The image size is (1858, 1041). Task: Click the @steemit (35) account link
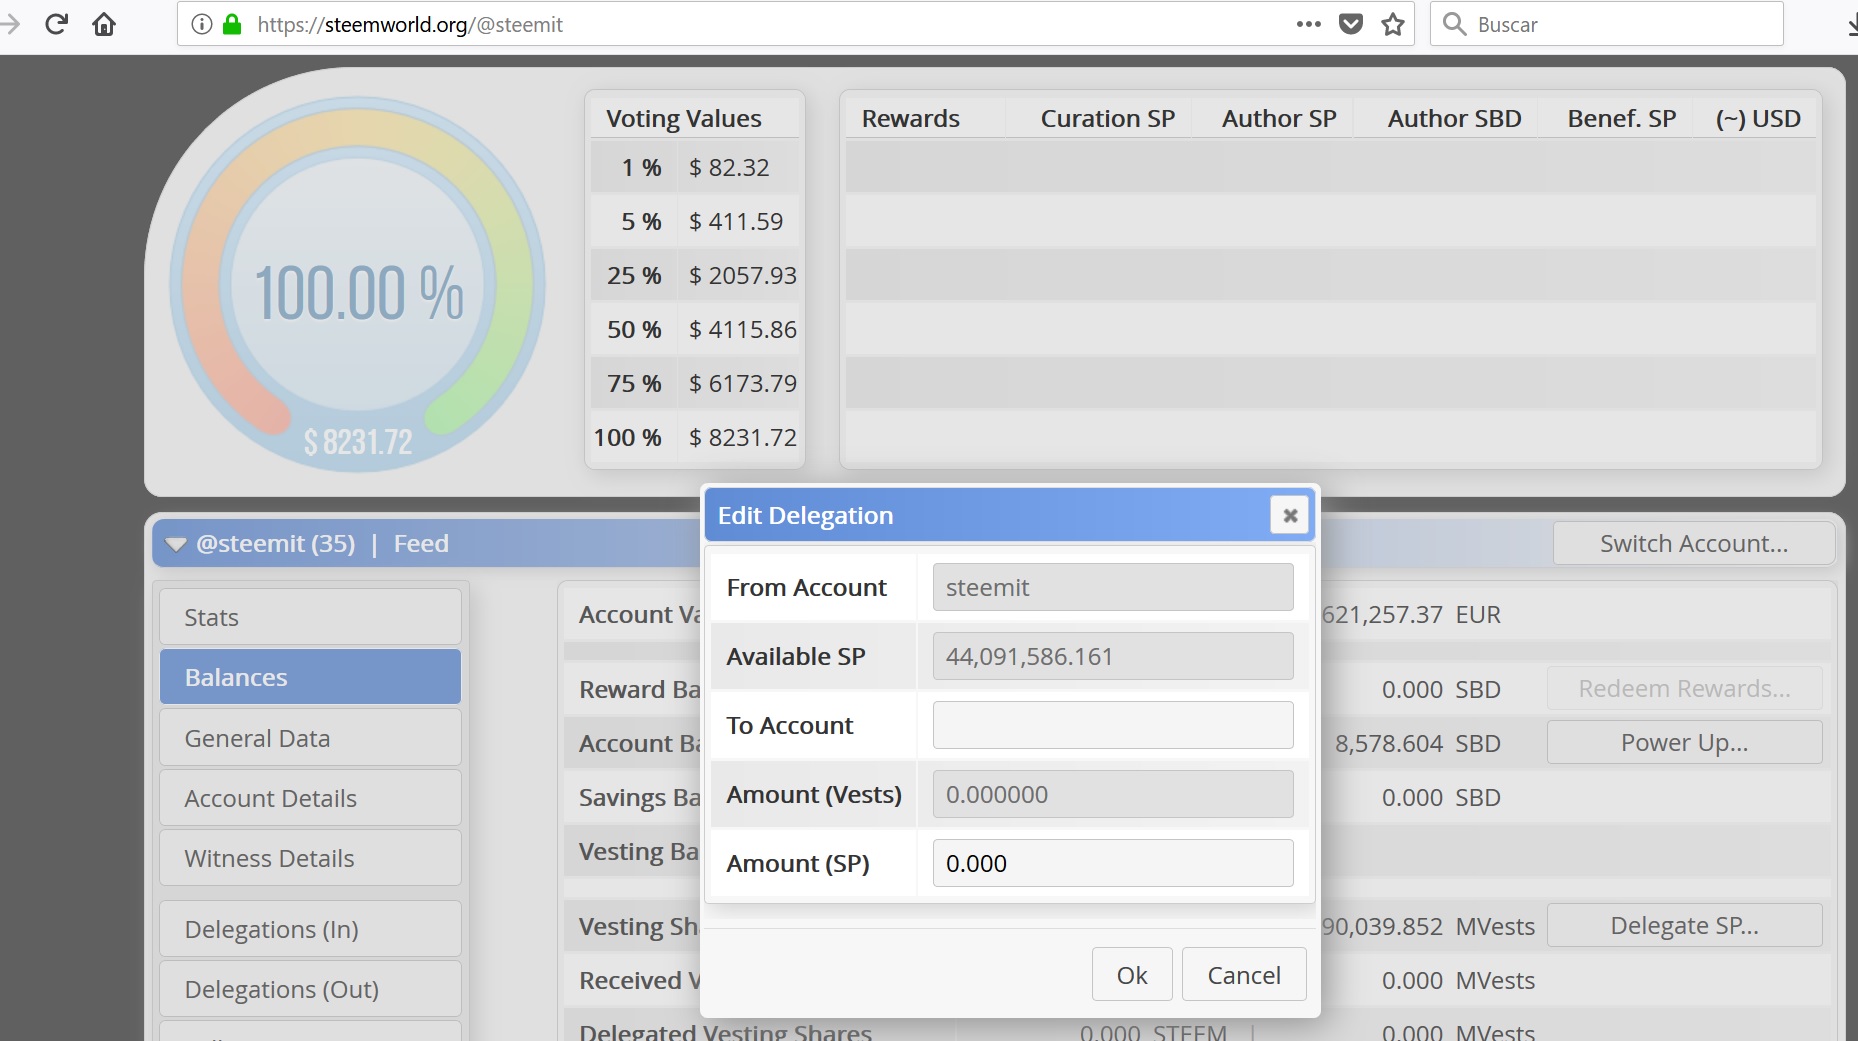tap(276, 543)
